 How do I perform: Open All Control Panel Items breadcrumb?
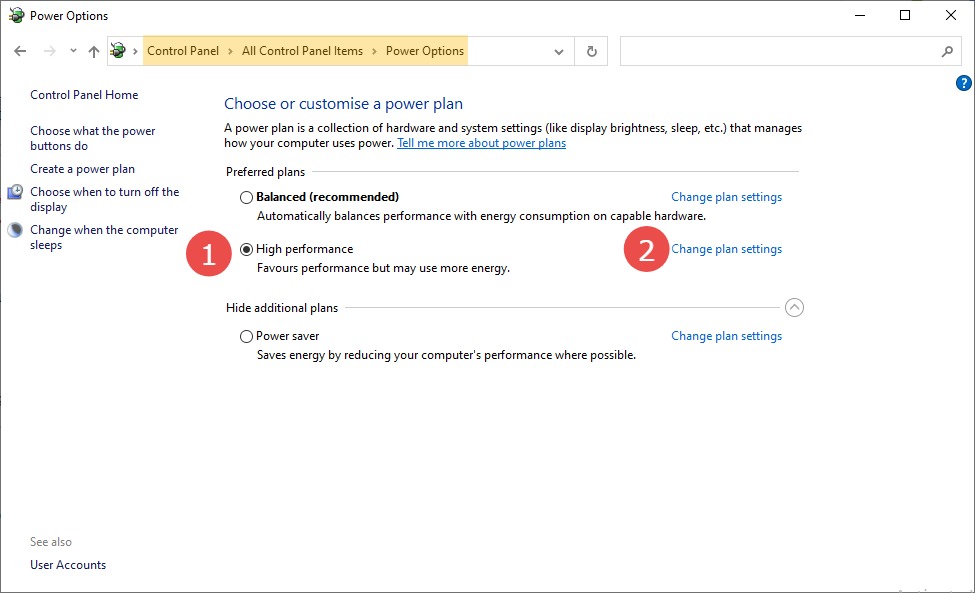[302, 51]
